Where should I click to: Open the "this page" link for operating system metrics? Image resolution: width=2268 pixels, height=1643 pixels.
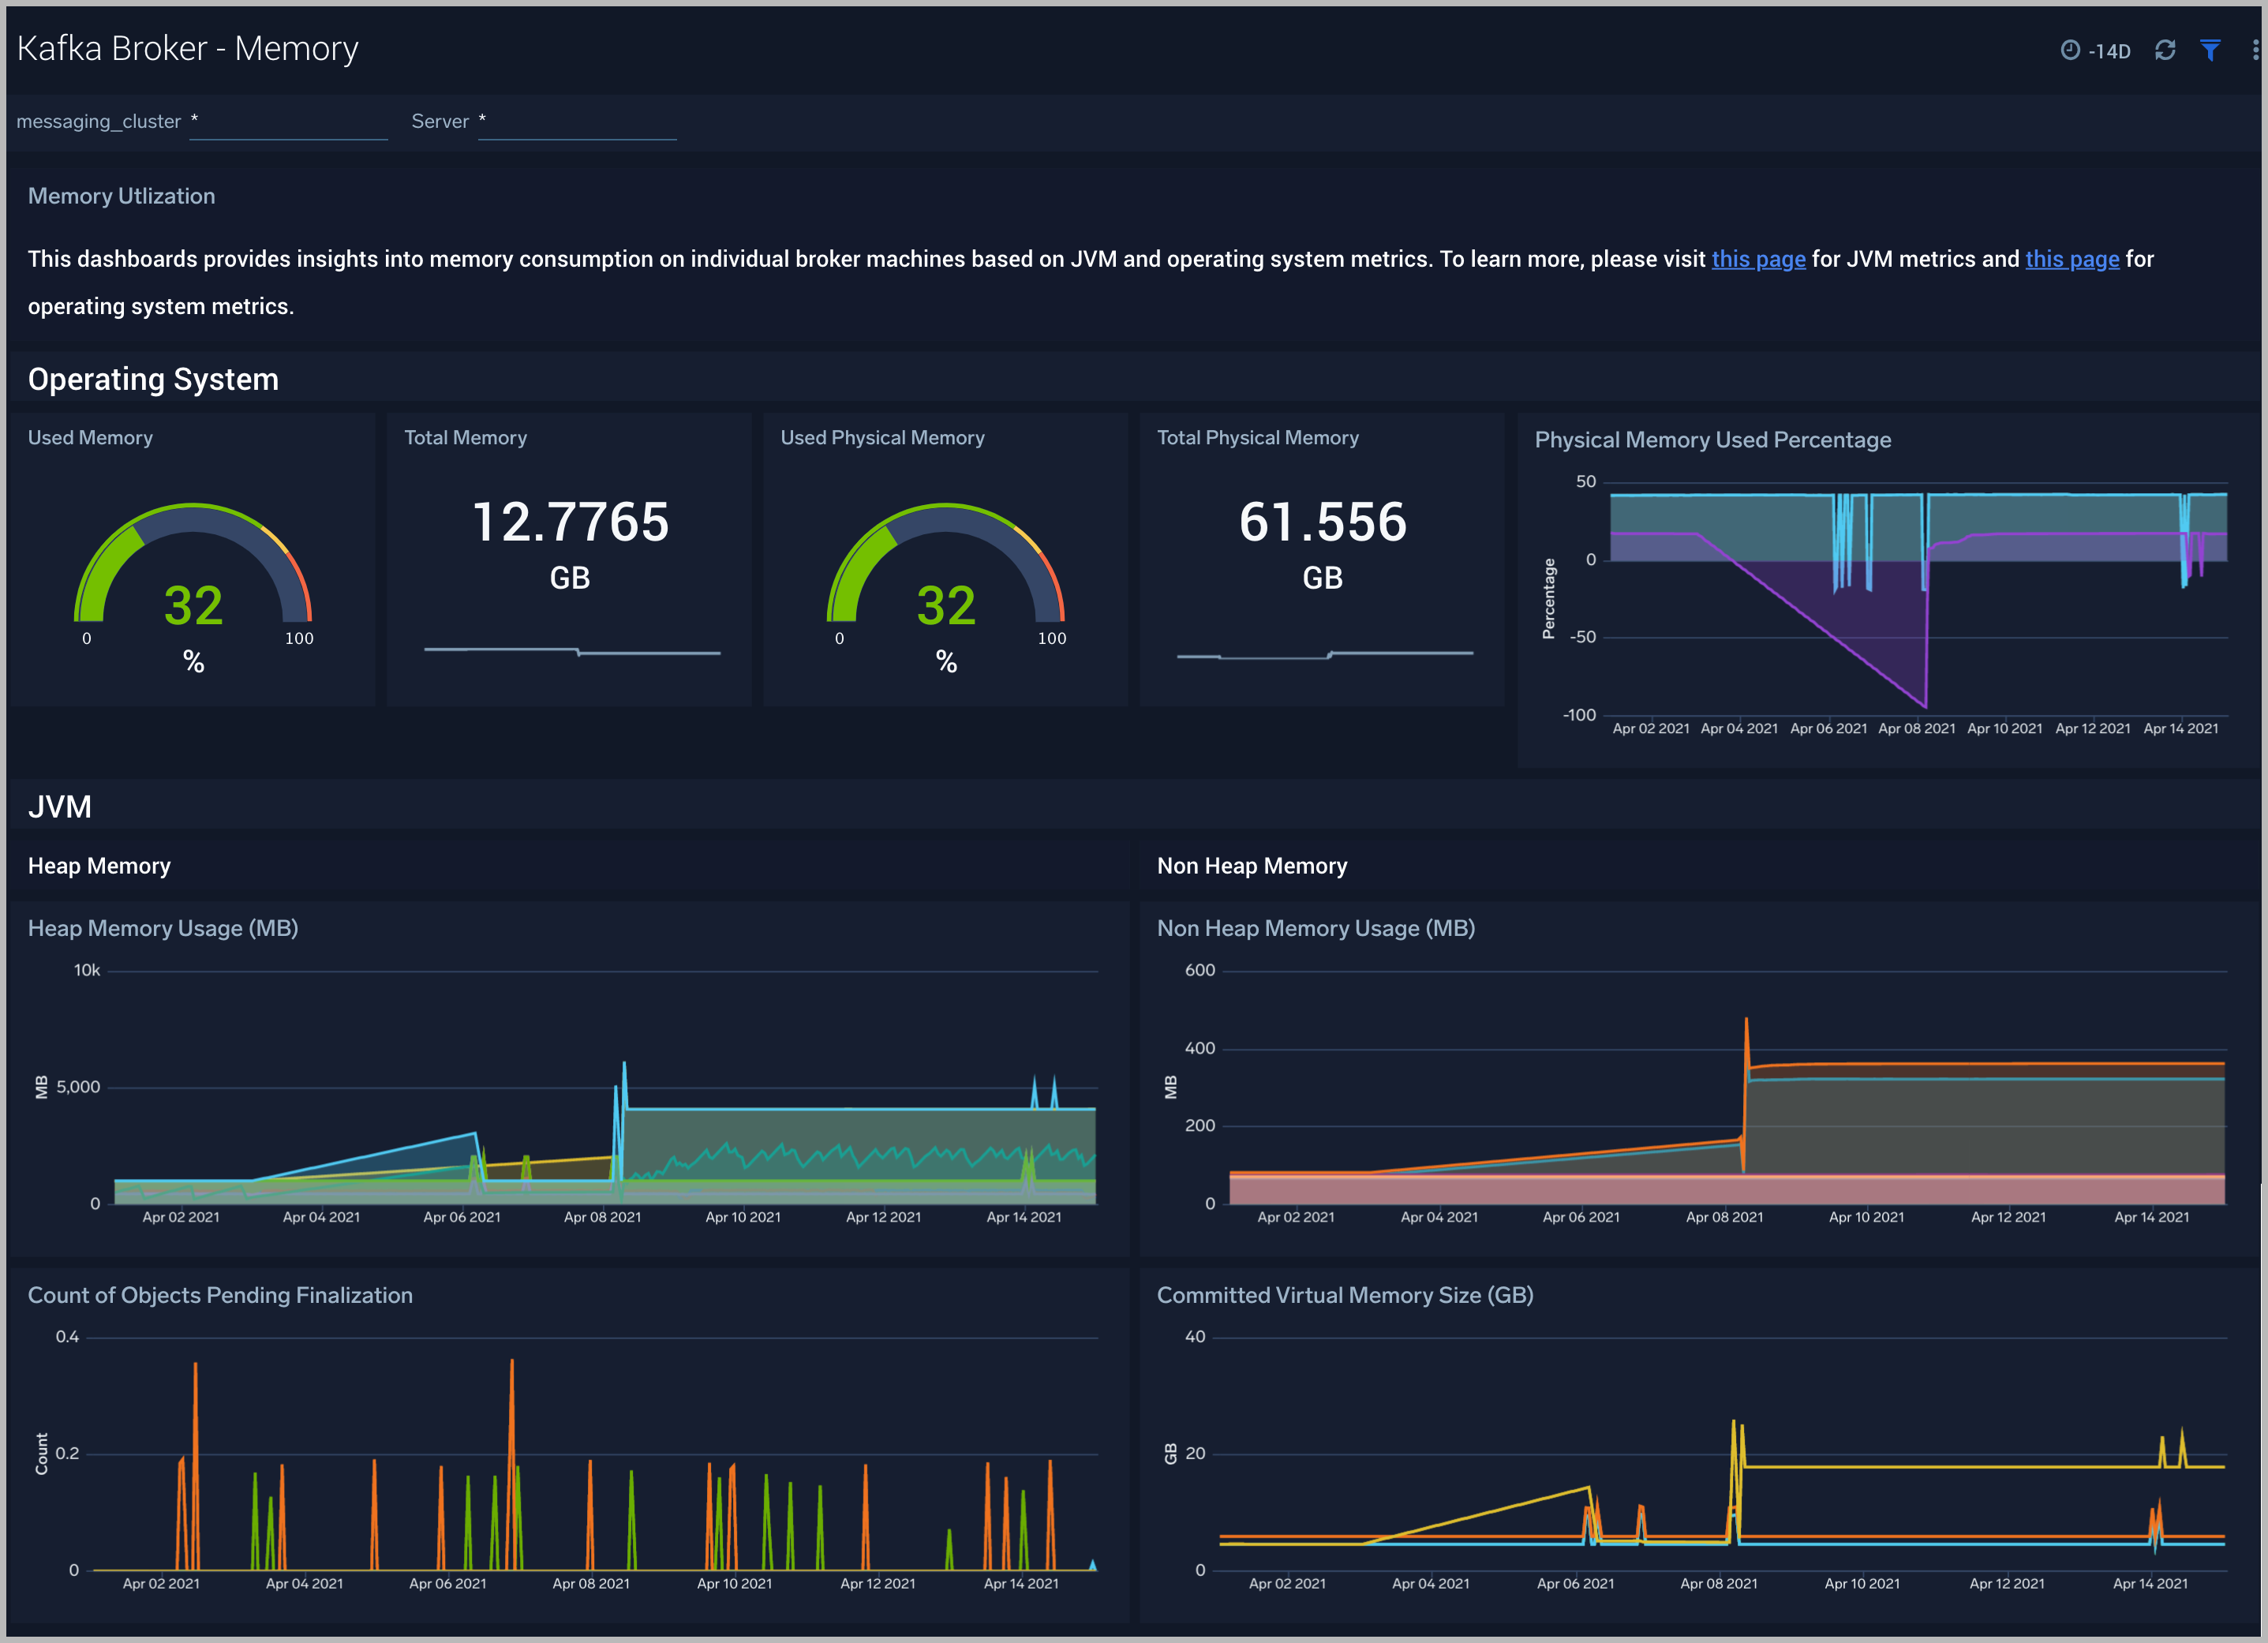(2072, 258)
